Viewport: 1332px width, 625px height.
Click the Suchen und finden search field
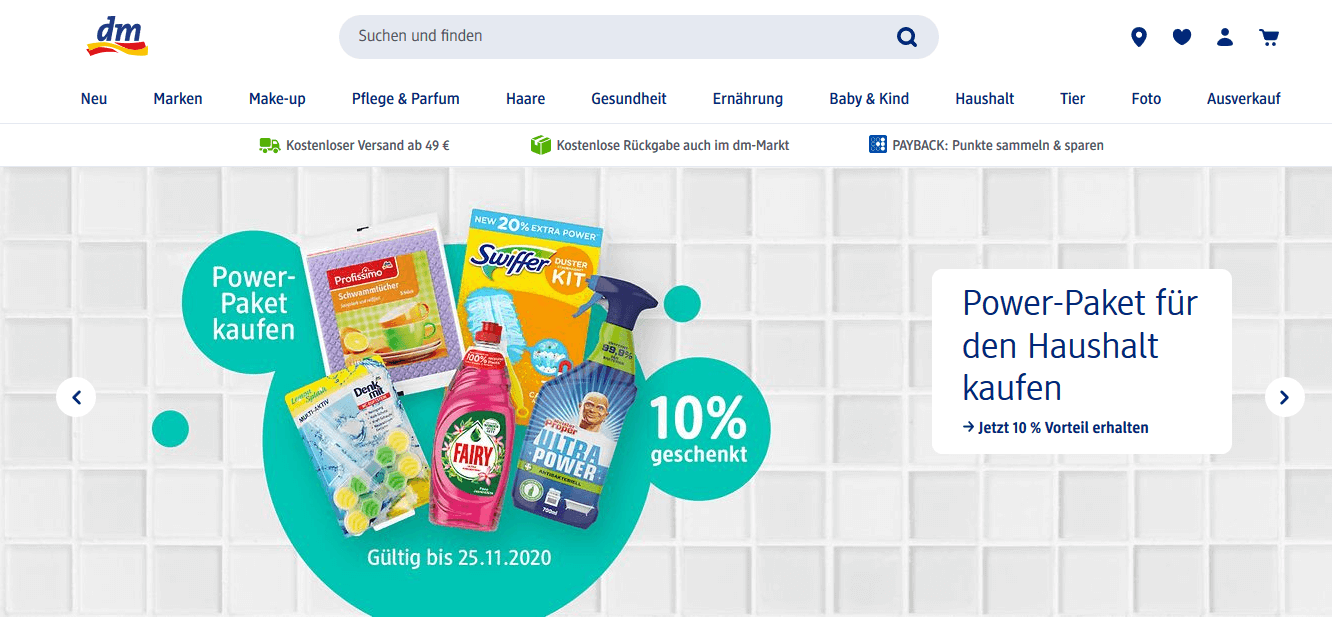638,37
